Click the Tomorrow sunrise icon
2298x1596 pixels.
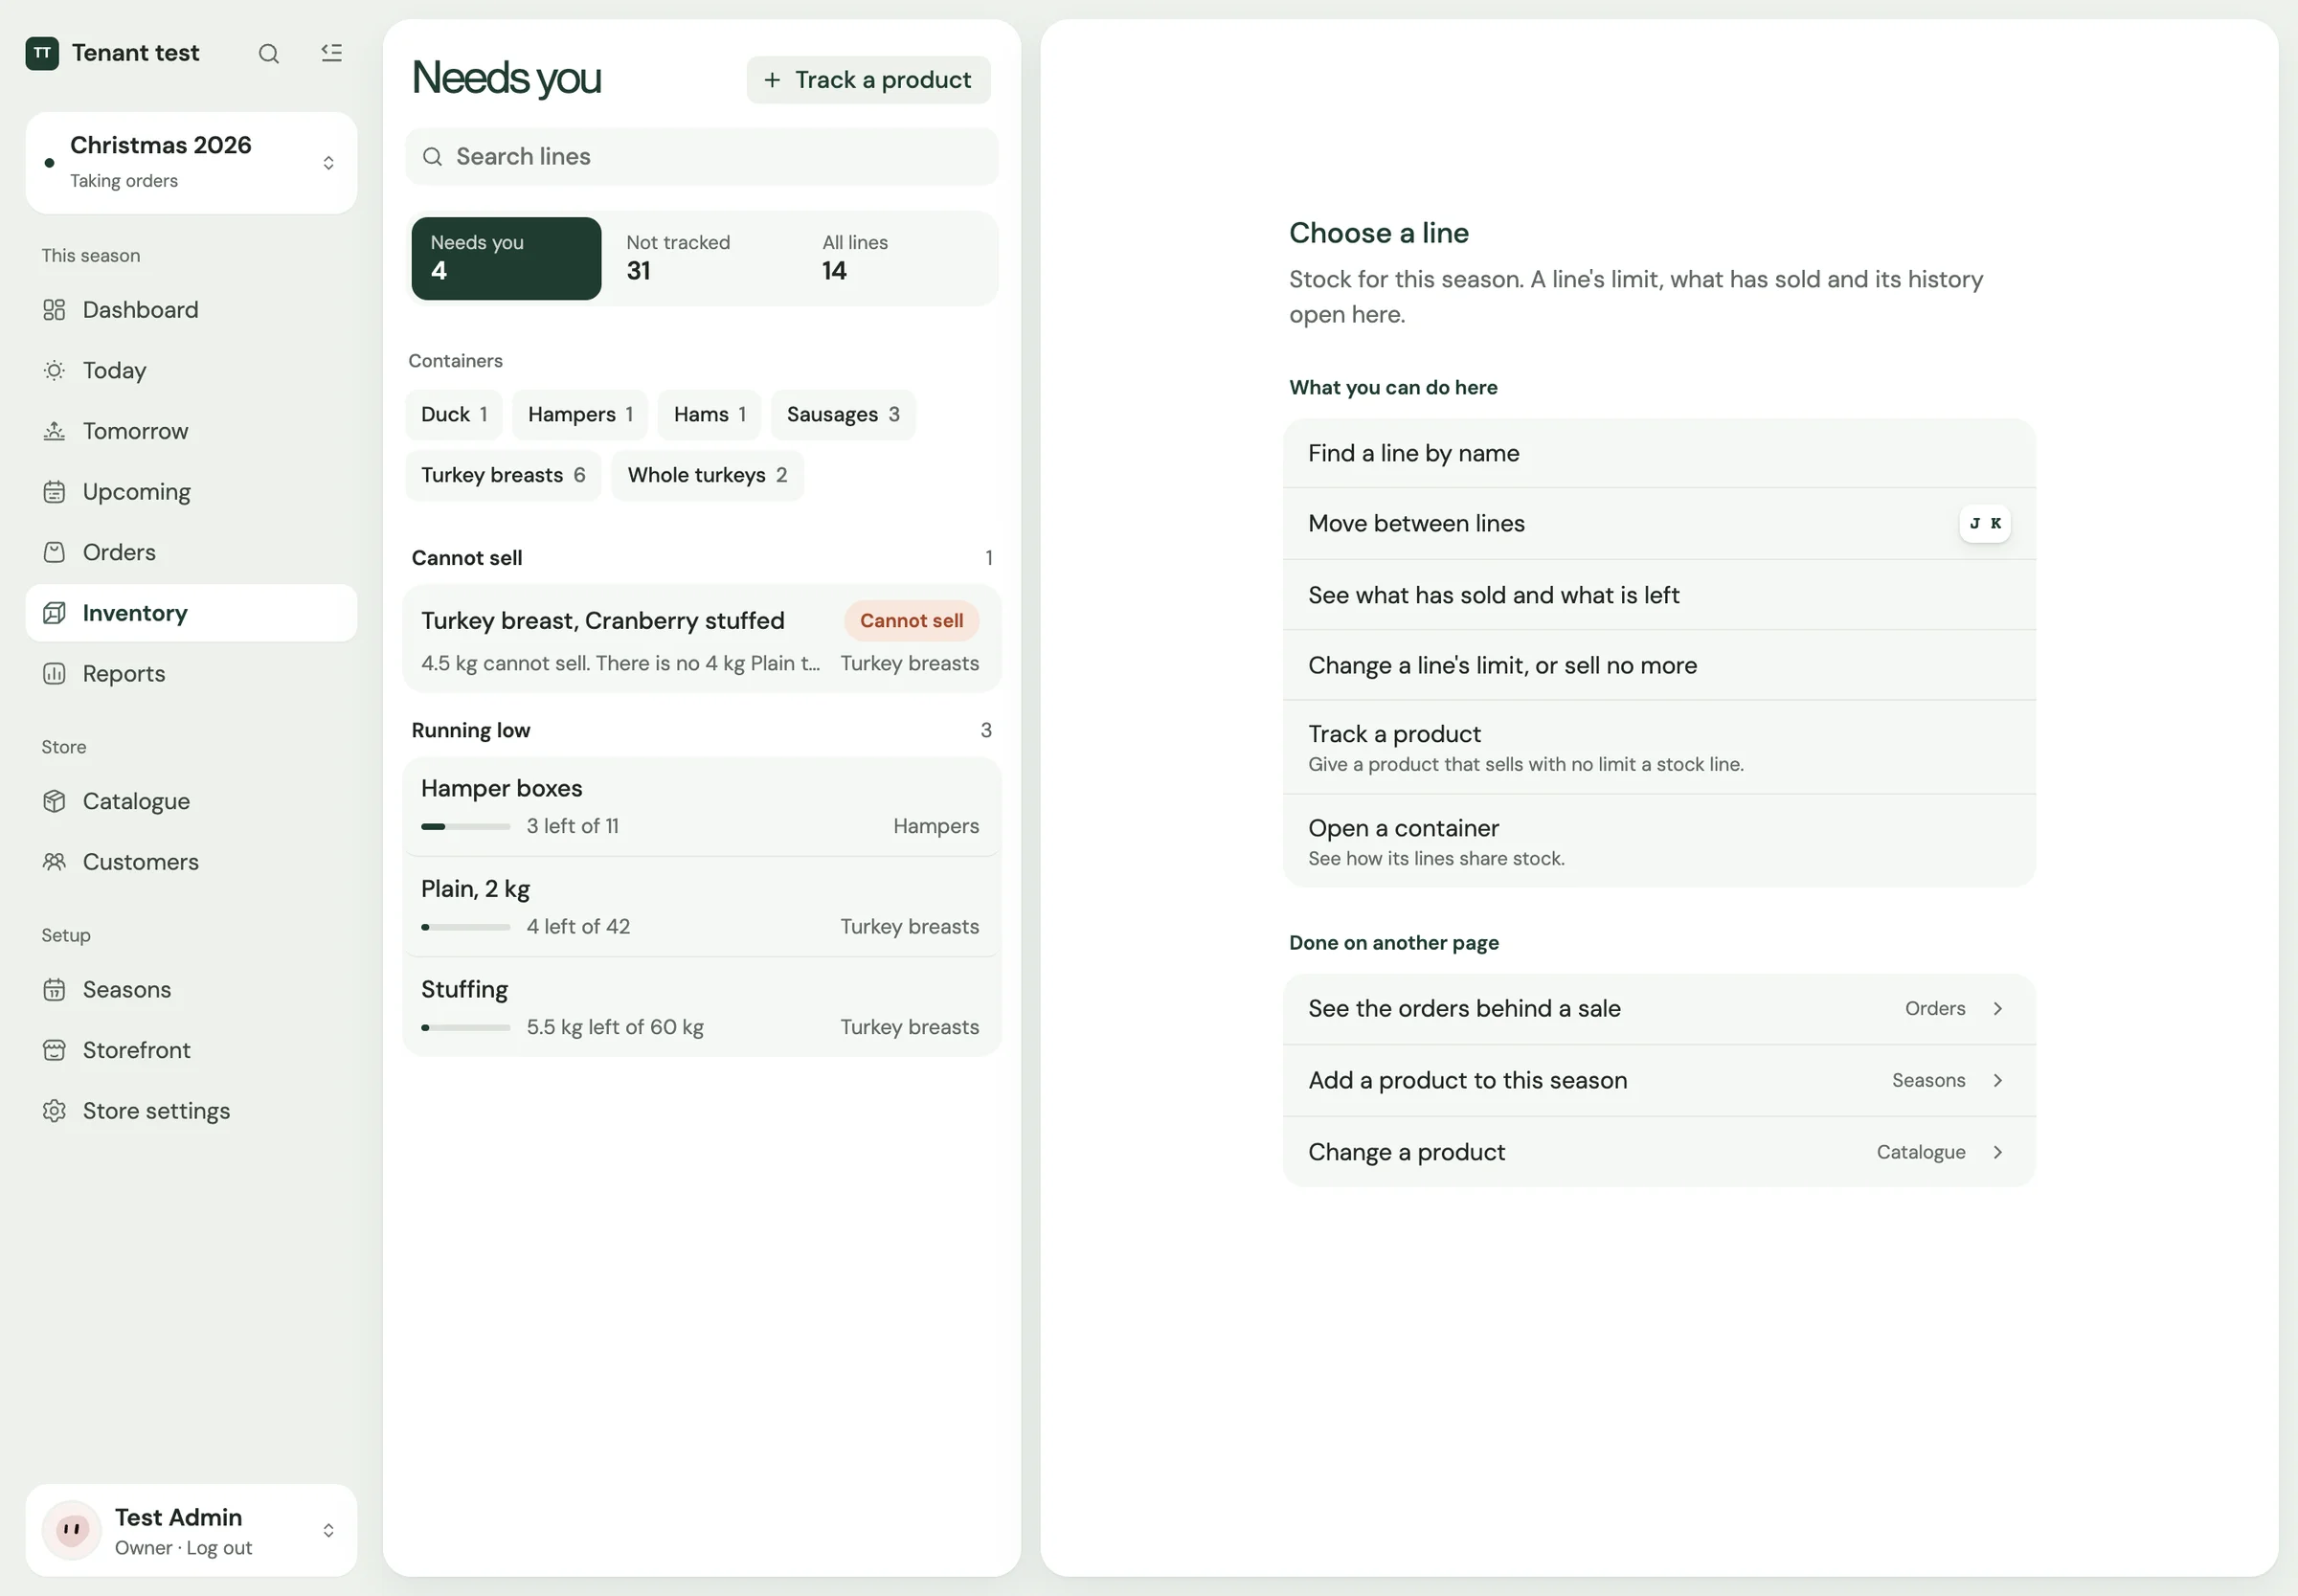(x=54, y=431)
